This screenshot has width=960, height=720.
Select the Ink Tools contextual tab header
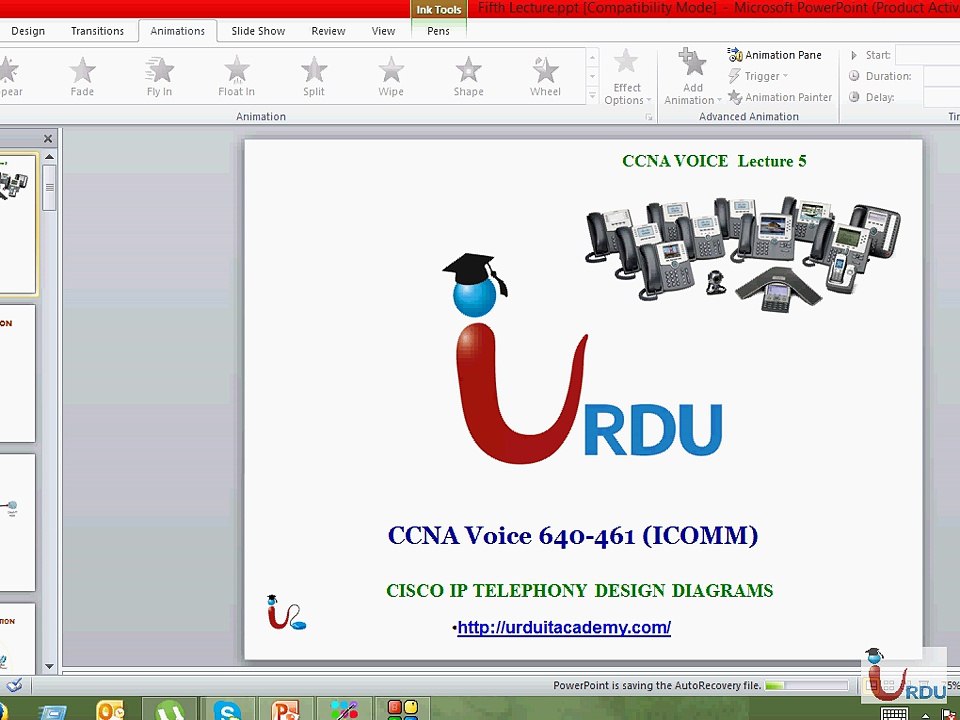tap(438, 9)
